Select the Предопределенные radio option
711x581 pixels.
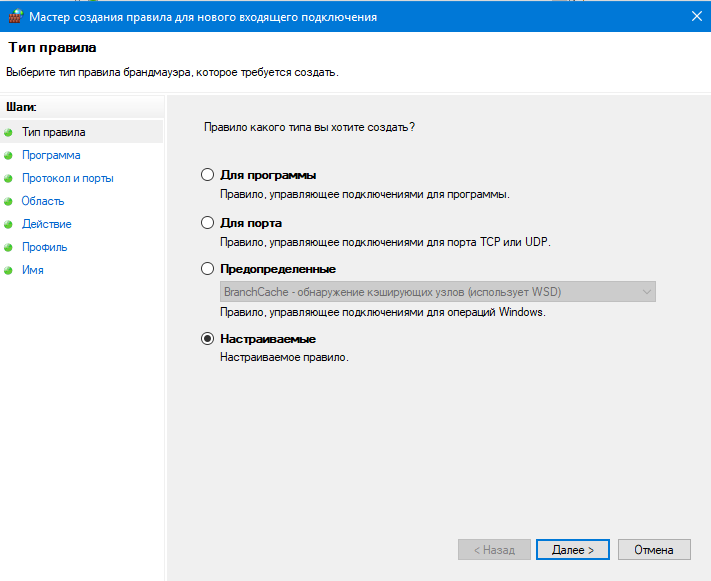[x=208, y=269]
